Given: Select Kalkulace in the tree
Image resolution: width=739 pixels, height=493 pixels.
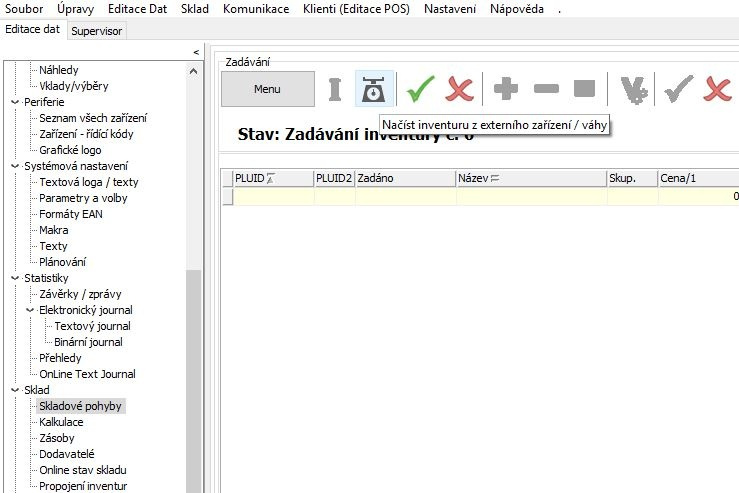Looking at the screenshot, I should coord(64,422).
